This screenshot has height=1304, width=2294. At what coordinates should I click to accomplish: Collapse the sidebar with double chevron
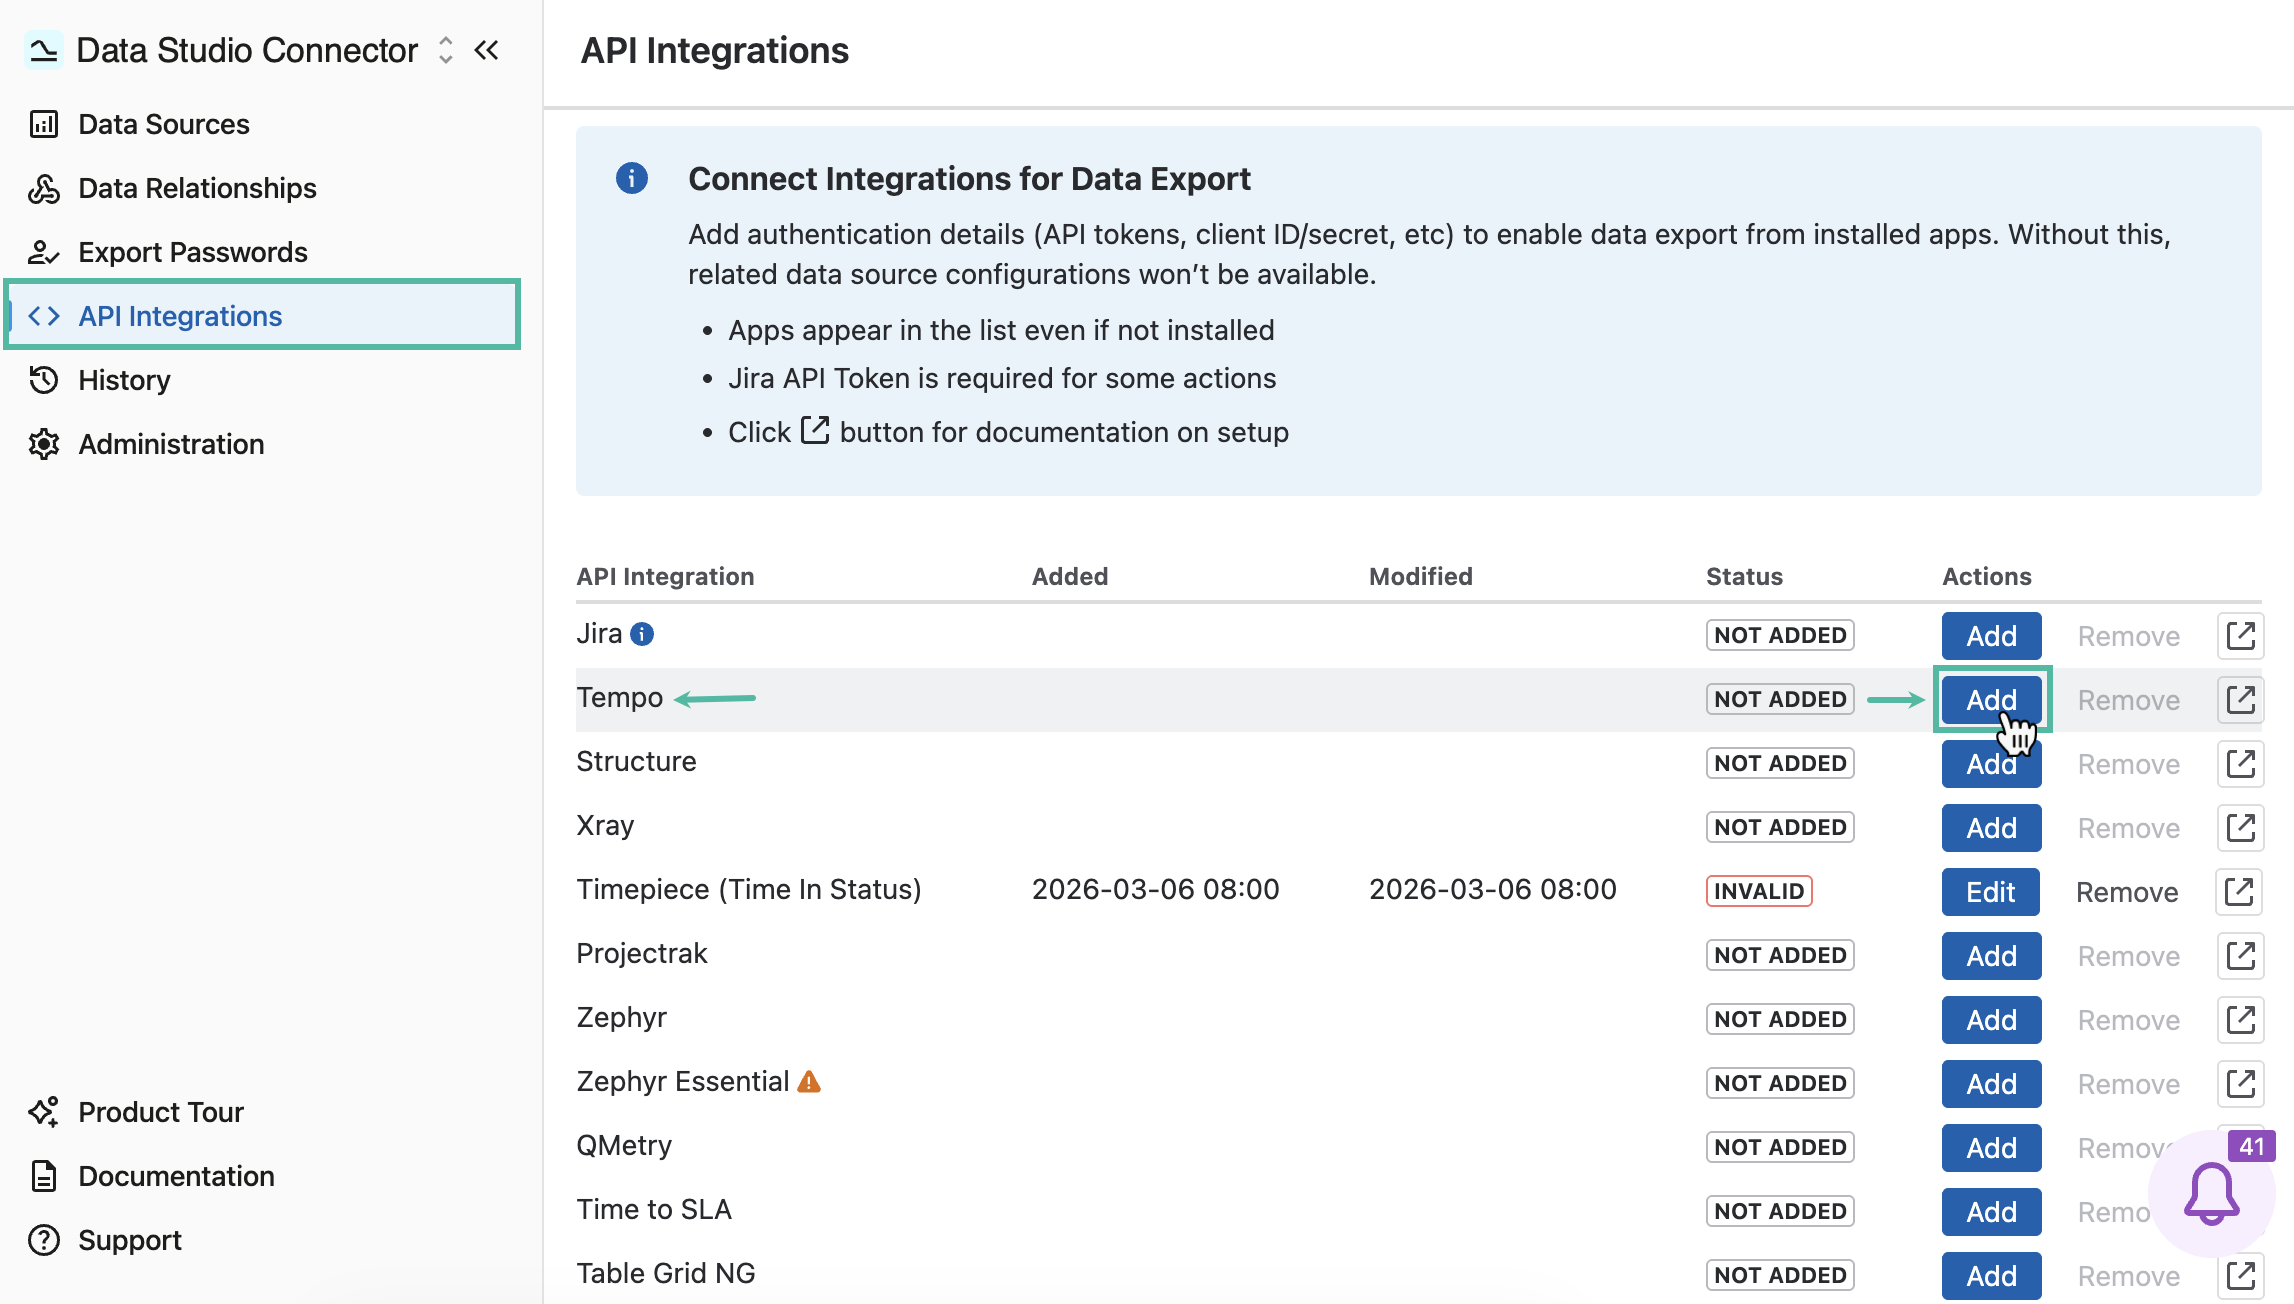click(x=487, y=50)
